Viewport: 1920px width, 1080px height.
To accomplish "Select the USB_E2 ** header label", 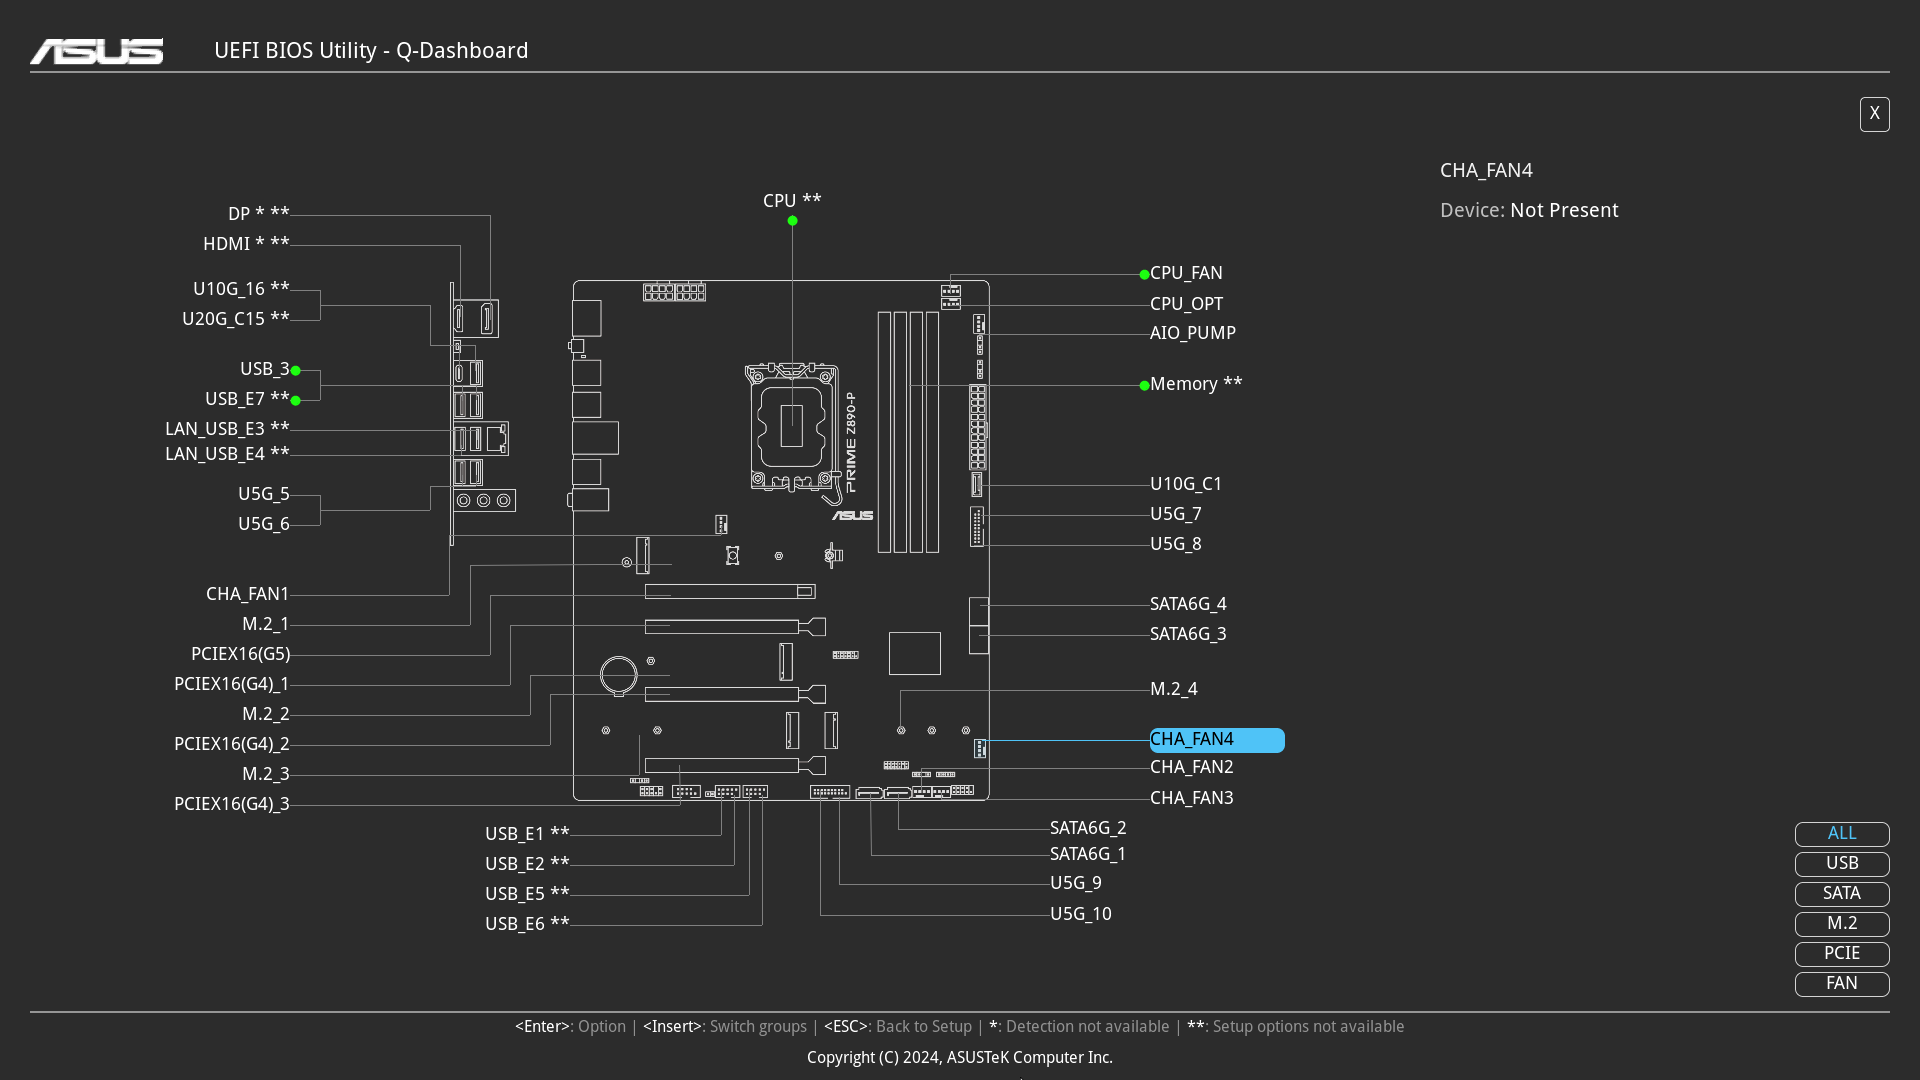I will tap(527, 864).
